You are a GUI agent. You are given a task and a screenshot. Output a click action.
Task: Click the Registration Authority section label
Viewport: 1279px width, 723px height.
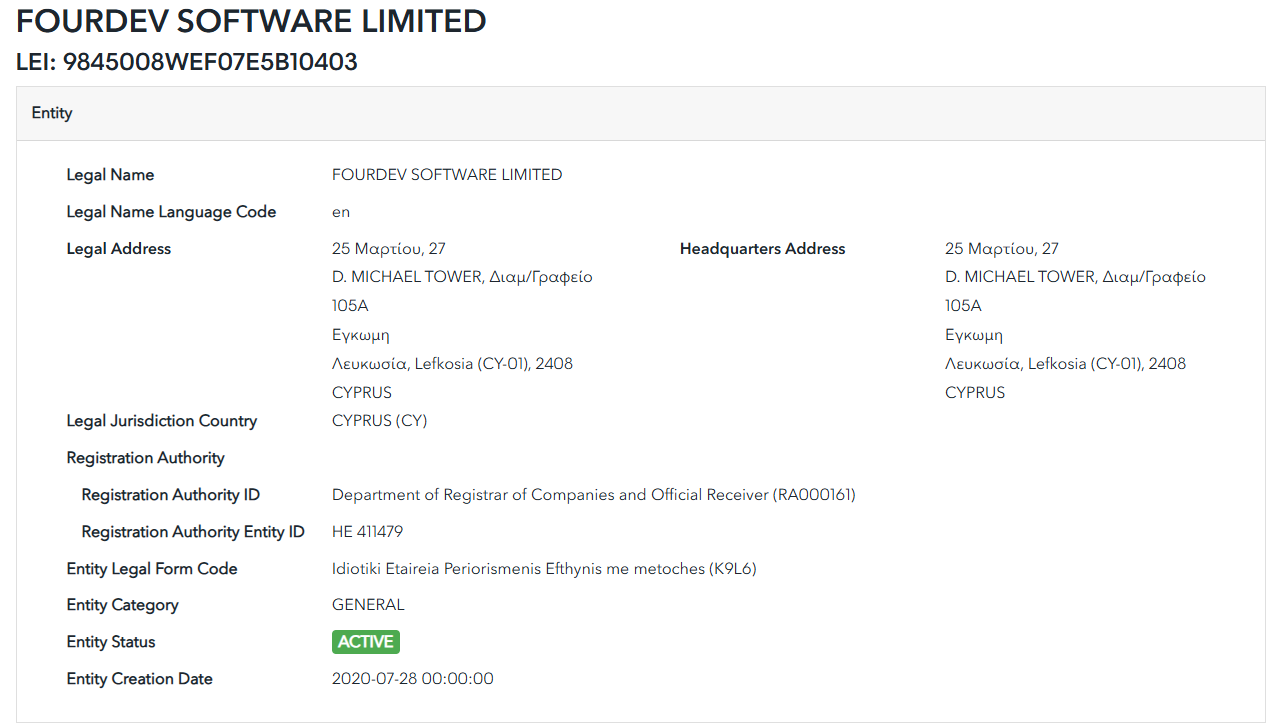tap(145, 458)
